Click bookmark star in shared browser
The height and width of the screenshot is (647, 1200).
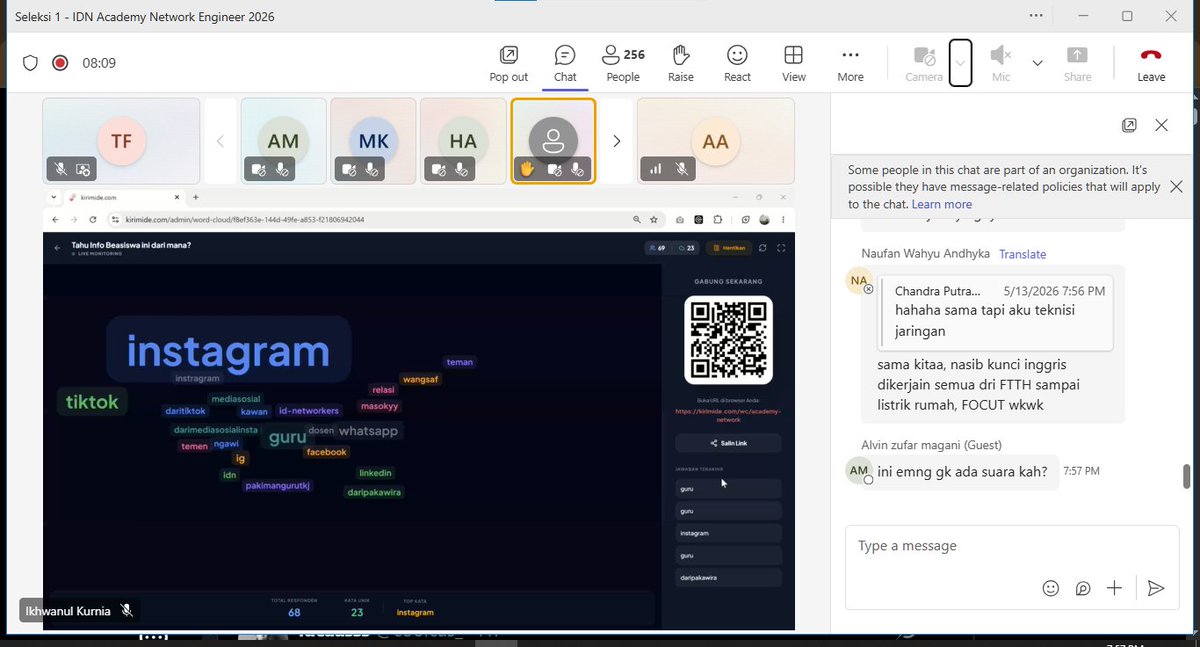(653, 219)
